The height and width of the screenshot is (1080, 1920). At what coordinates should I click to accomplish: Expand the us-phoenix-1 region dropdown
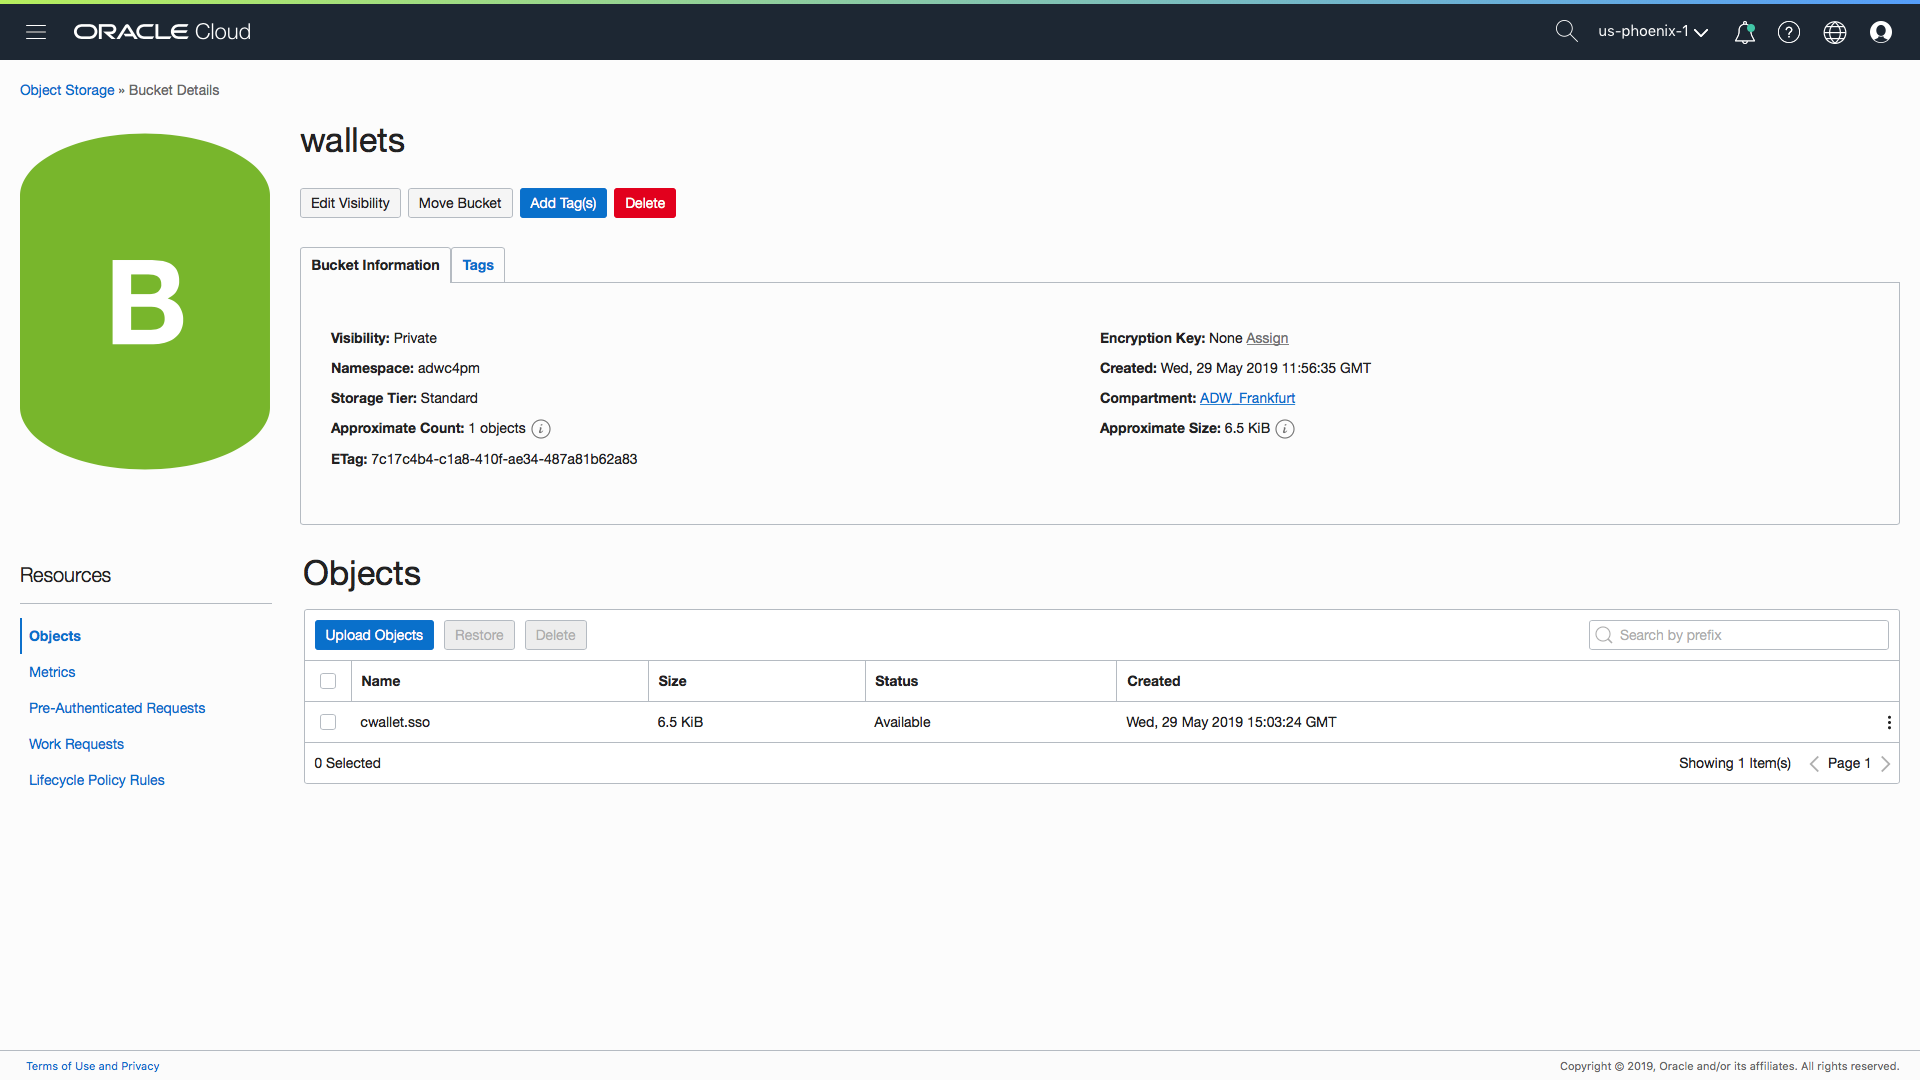[1652, 32]
